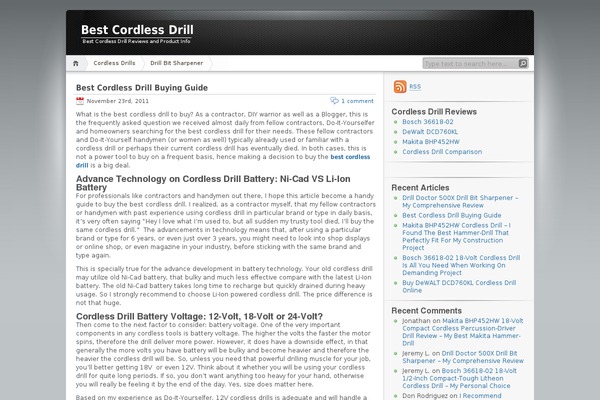Screen dimensions: 600x400
Task: Open Makita BHP452HW Cordless Drill recent article
Action: (456, 237)
